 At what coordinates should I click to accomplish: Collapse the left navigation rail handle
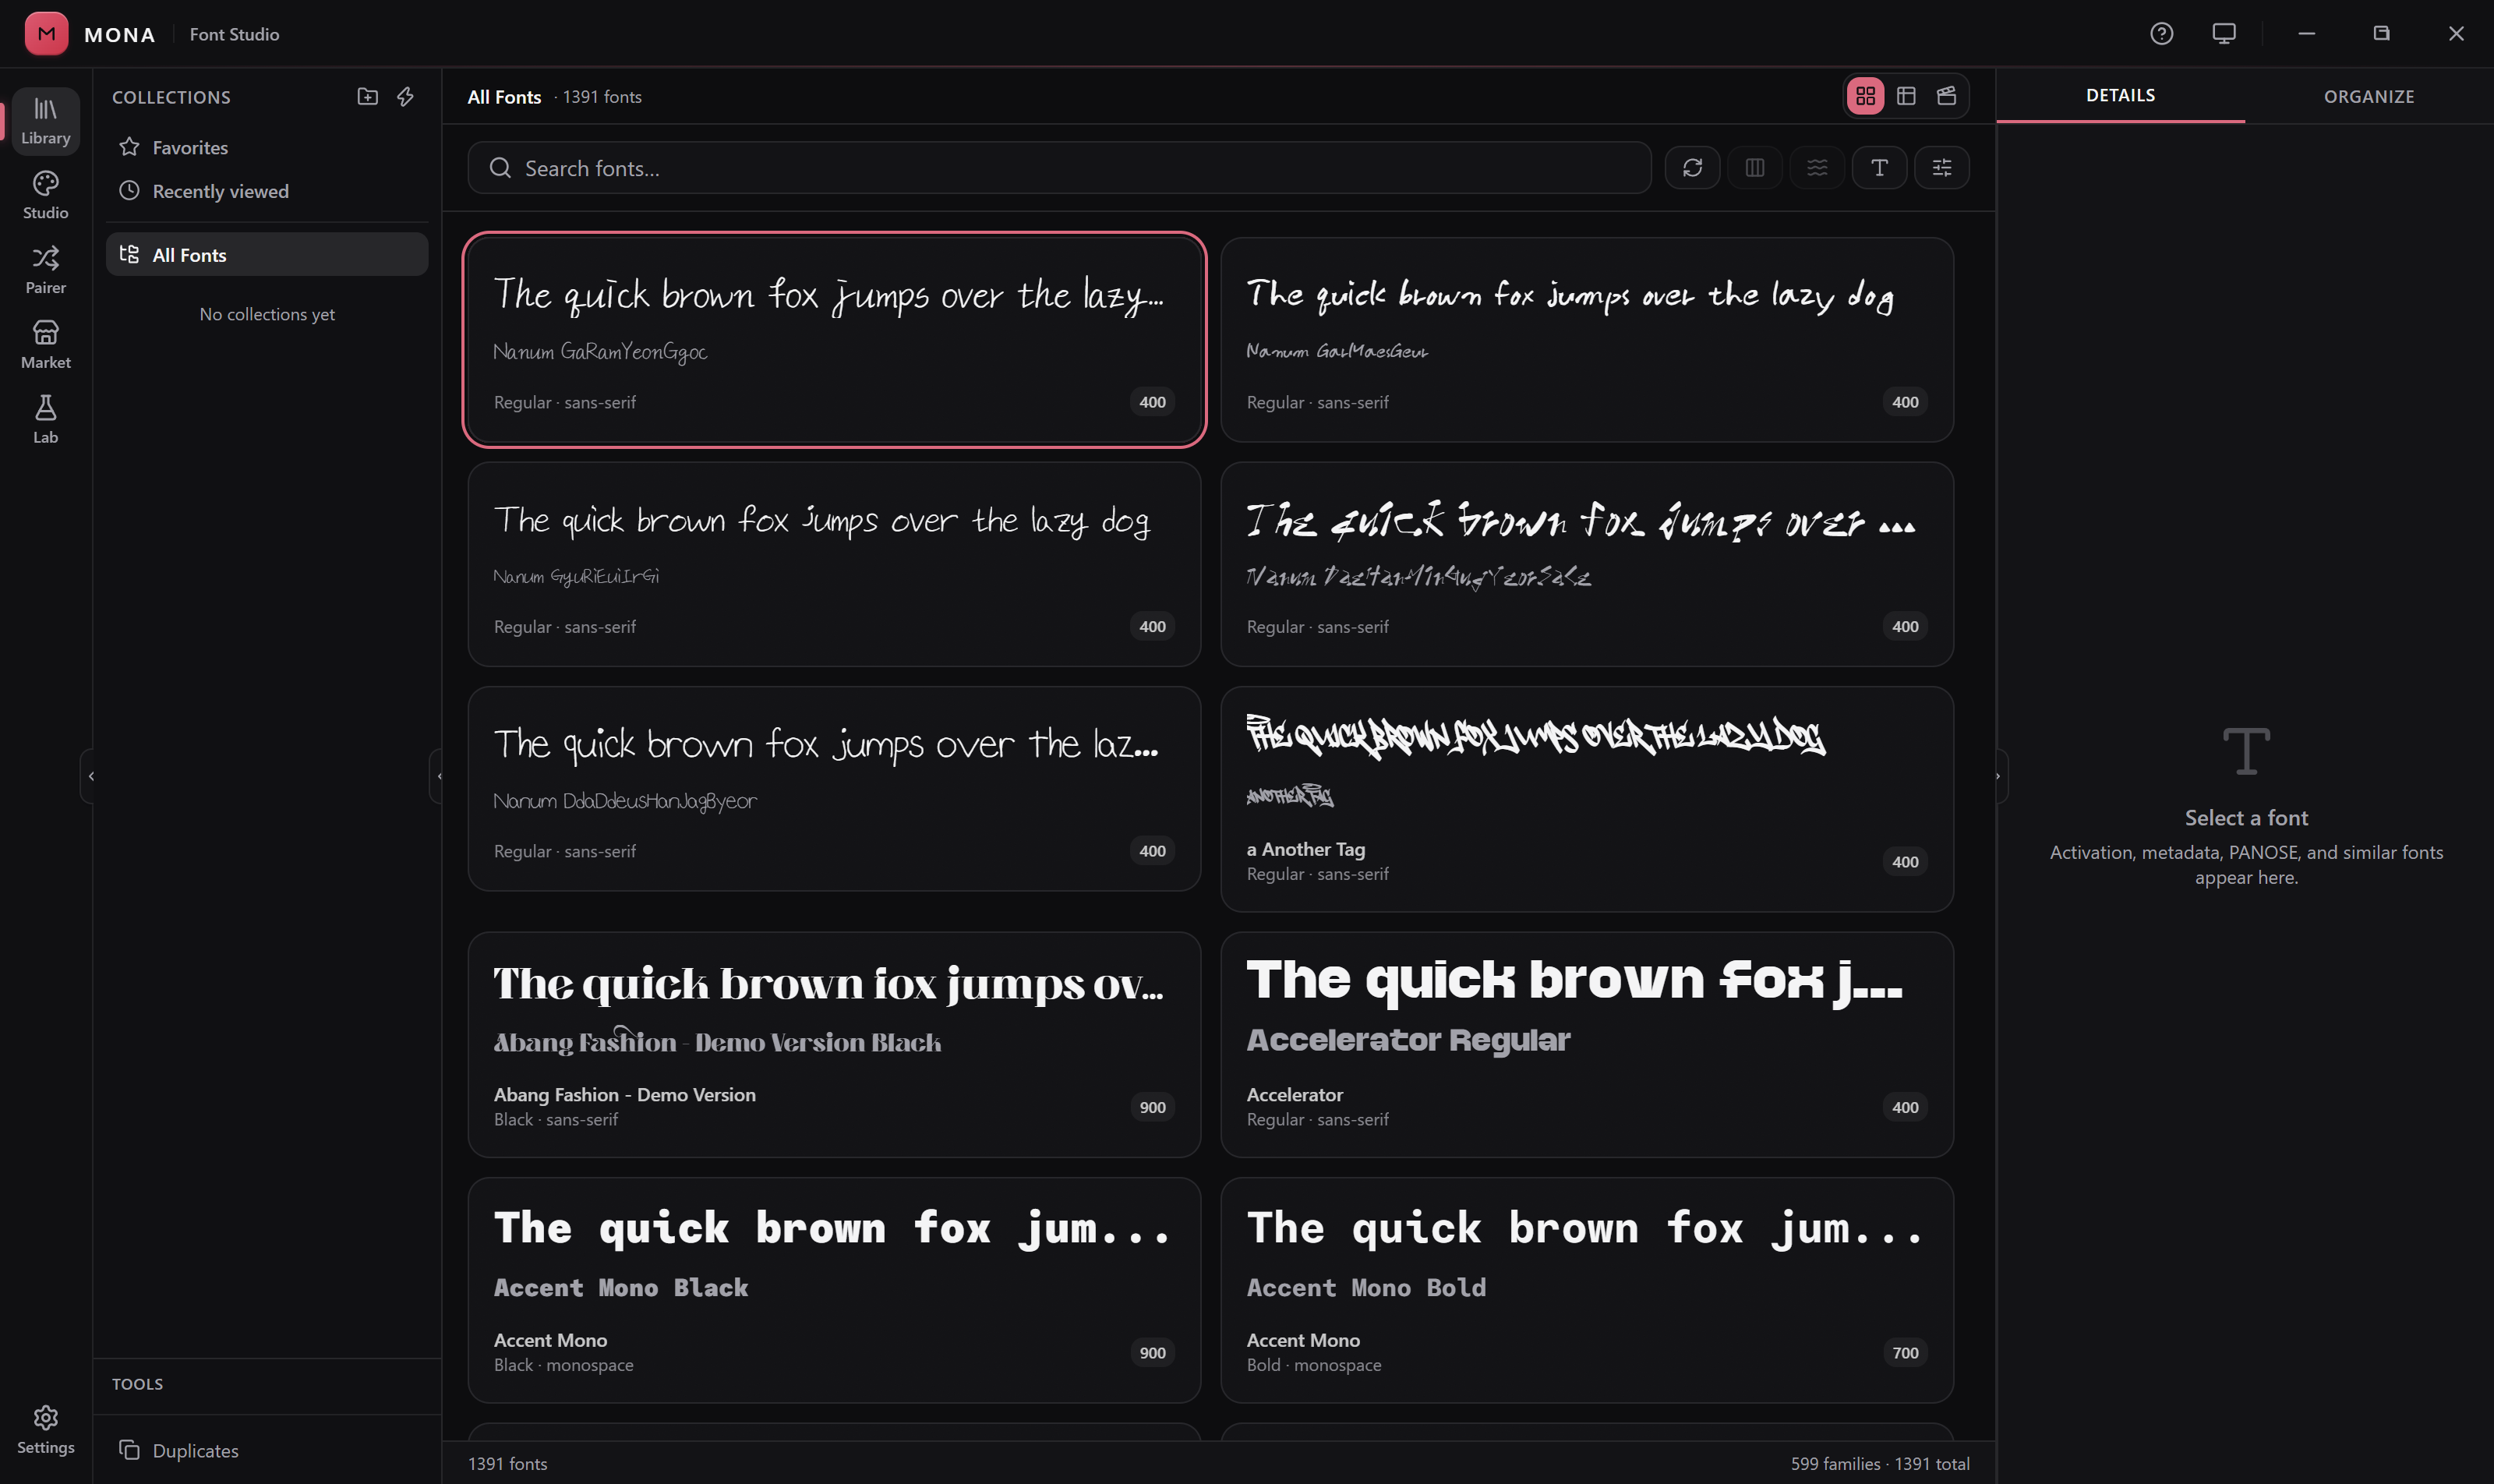[90, 776]
